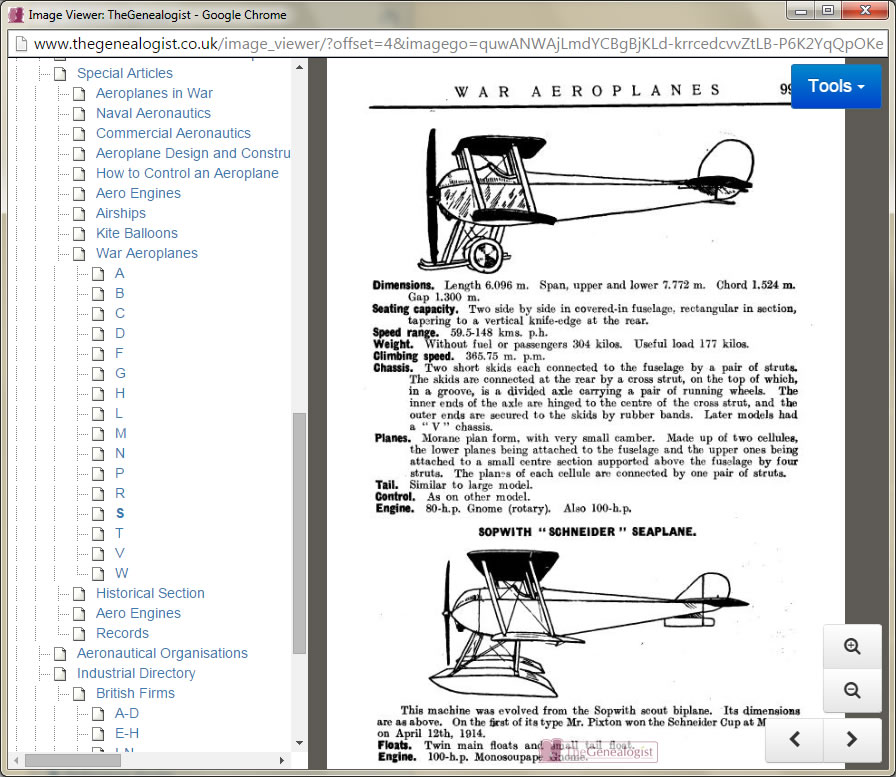896x777 pixels.
Task: Open the British Firms entry
Action: point(135,693)
